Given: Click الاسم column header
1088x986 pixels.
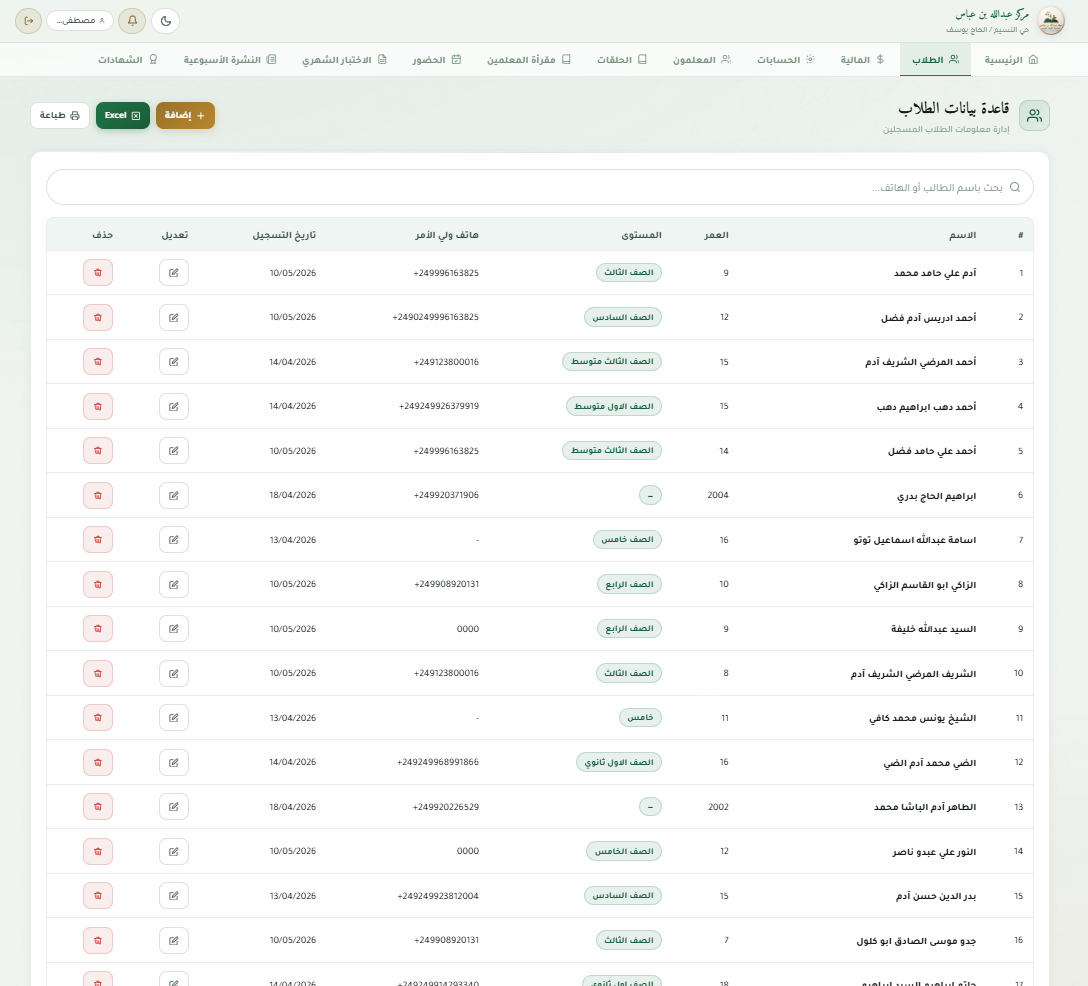Looking at the screenshot, I should click(962, 235).
